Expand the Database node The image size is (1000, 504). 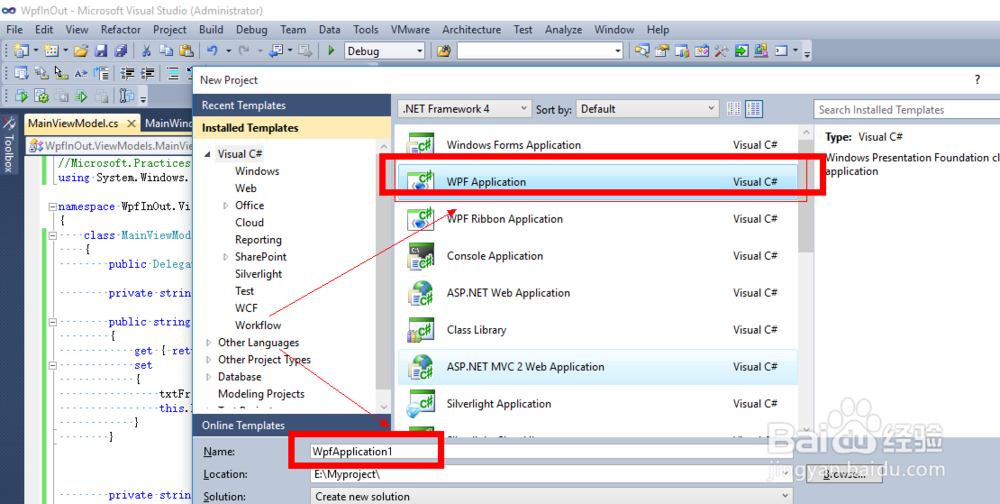209,377
